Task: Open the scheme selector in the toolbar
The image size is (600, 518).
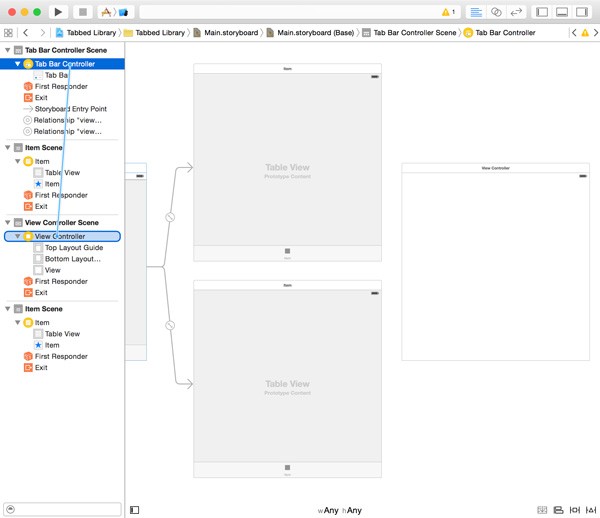Action: (115, 12)
